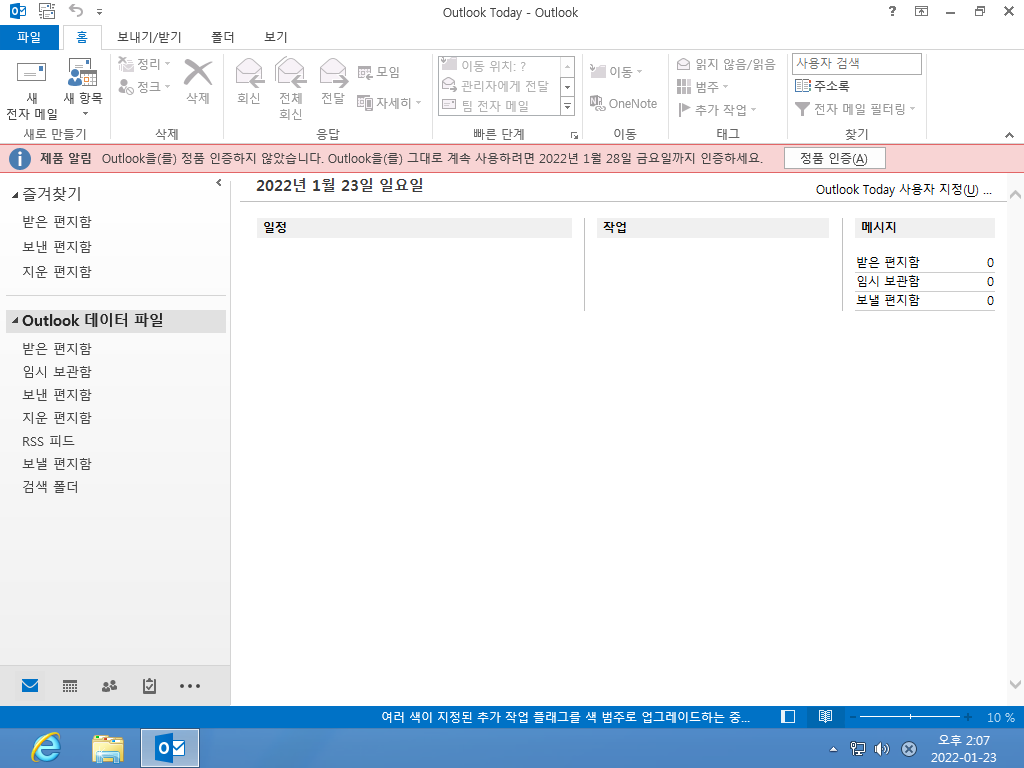
Task: Open the 범주 categorize dropdown
Action: [x=703, y=86]
